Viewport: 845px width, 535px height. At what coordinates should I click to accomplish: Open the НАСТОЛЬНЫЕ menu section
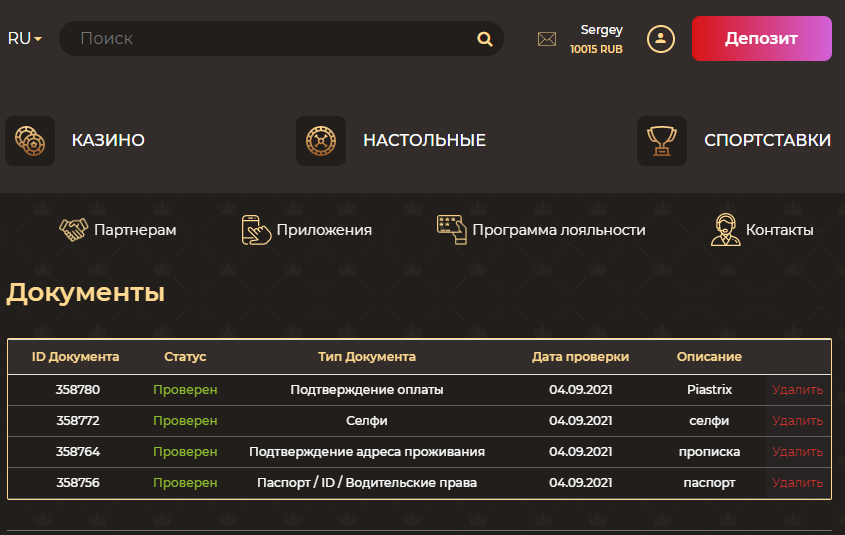(x=424, y=140)
